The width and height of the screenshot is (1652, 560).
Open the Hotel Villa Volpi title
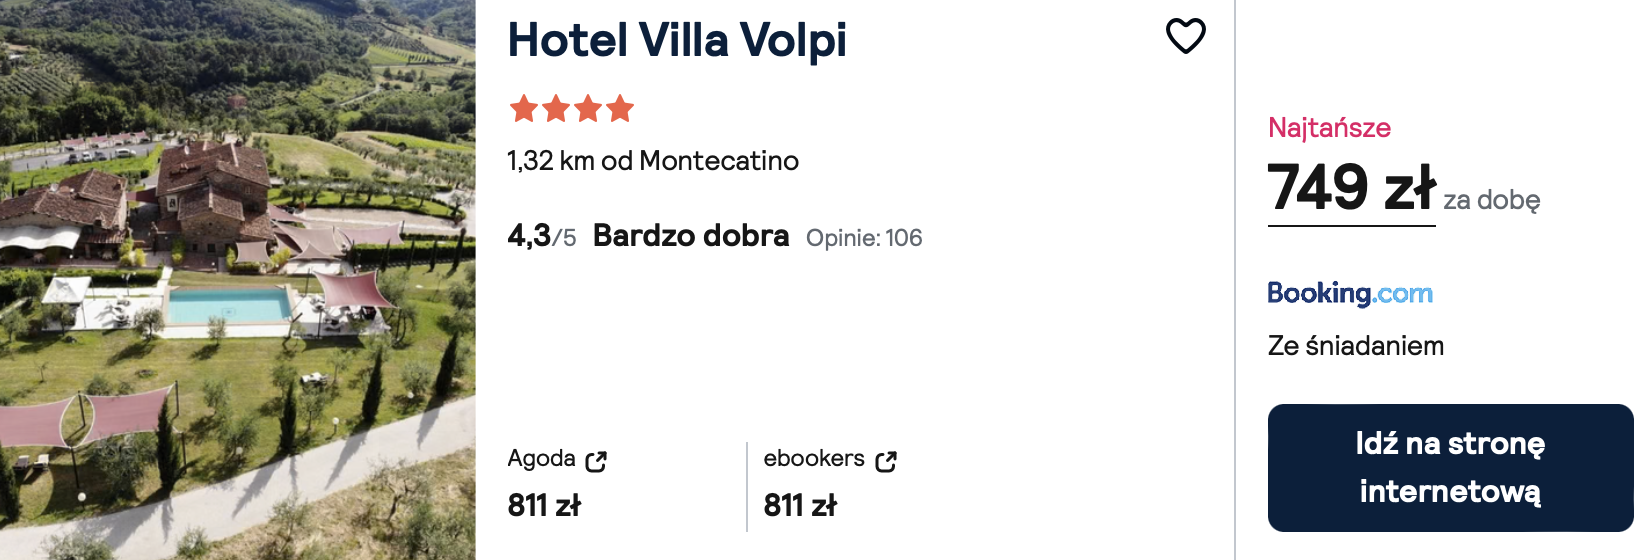pyautogui.click(x=677, y=41)
